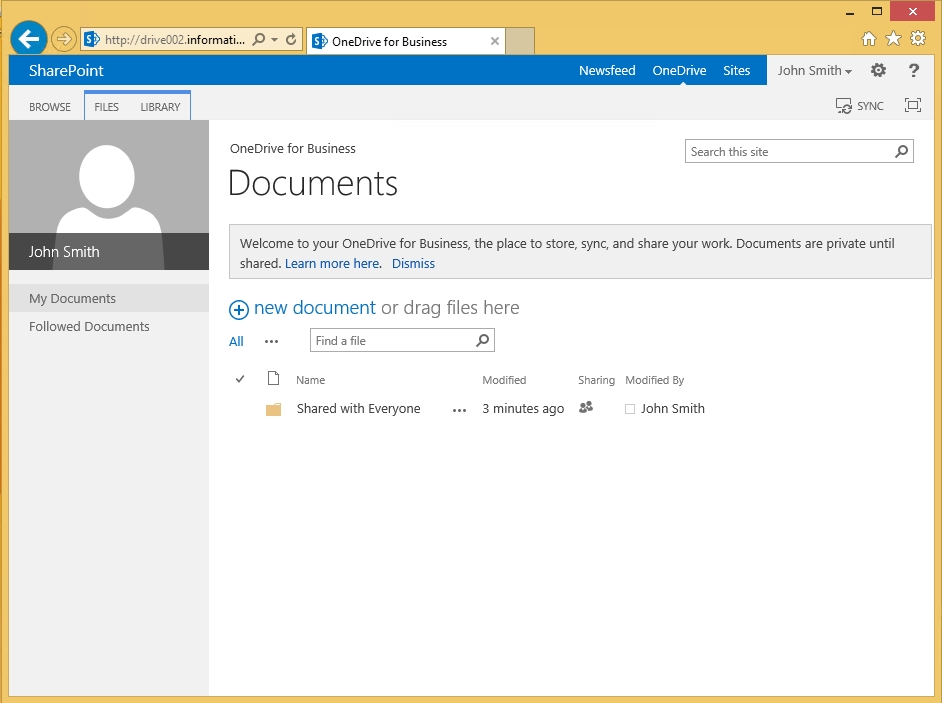Switch to the BROWSE ribbon tab
The image size is (942, 703).
(50, 107)
